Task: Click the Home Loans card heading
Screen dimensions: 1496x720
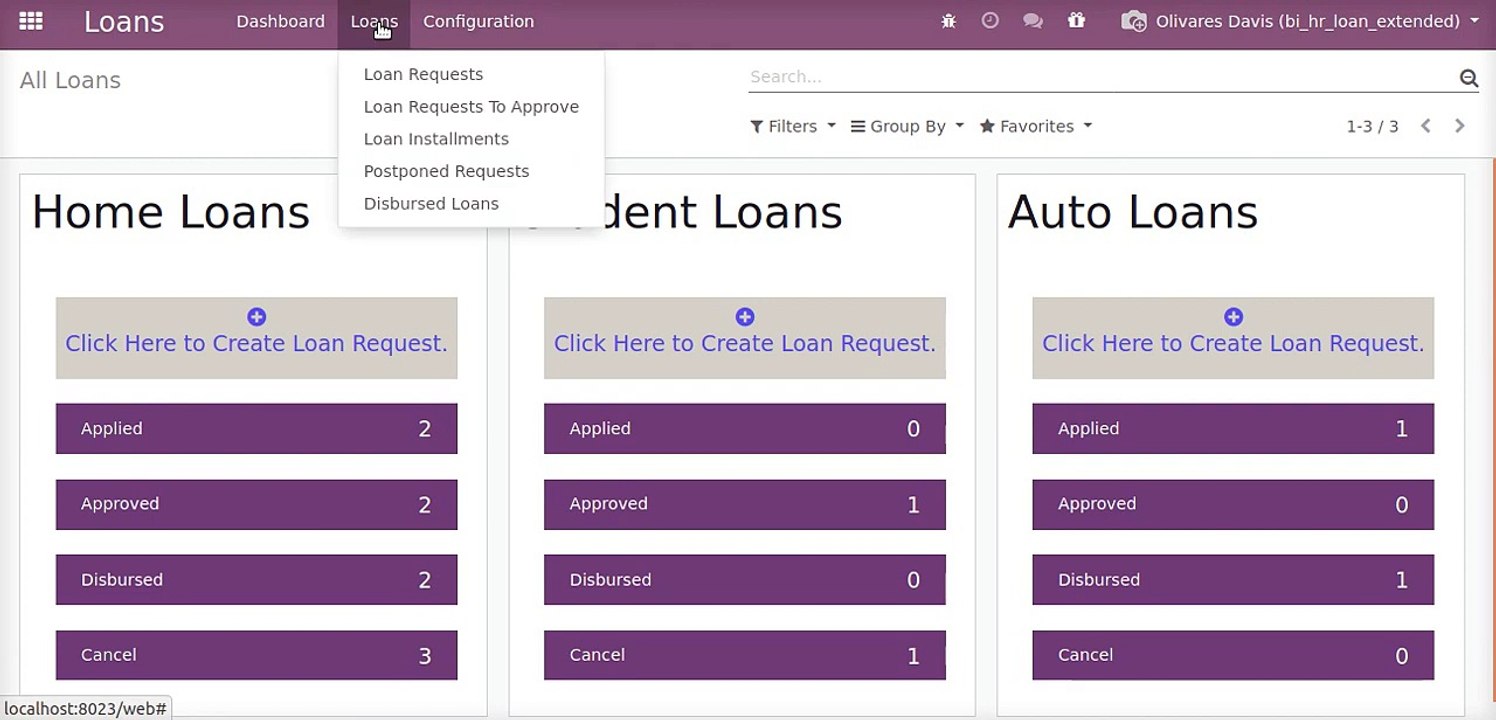Action: tap(171, 212)
